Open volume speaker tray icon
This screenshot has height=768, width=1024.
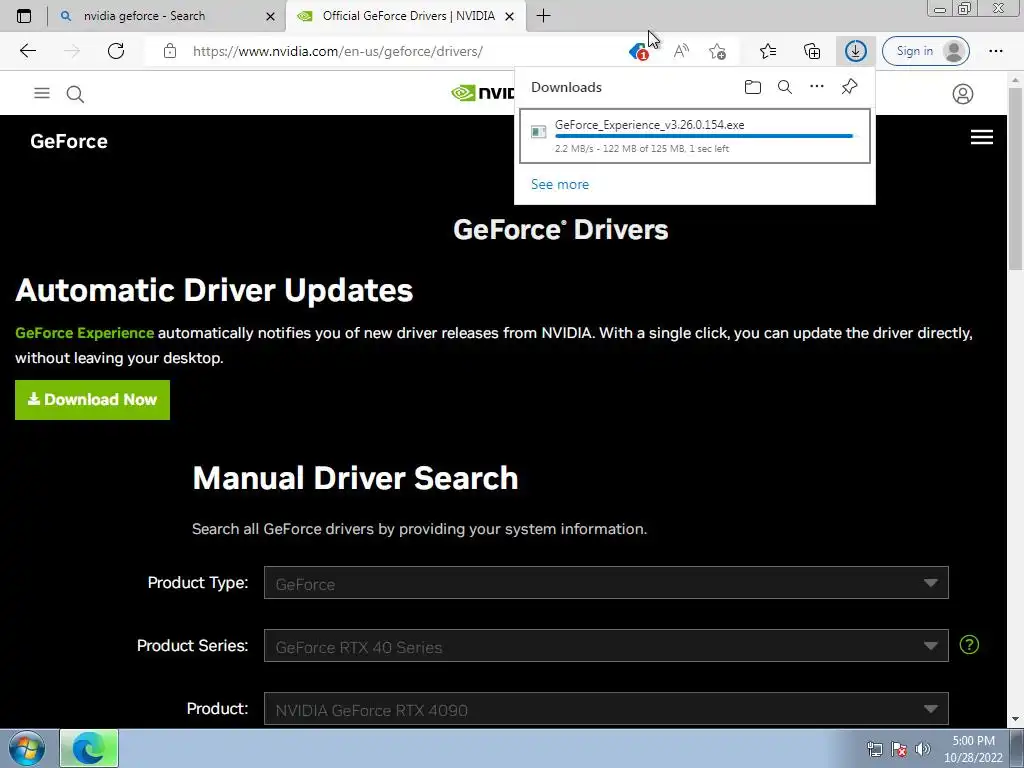tap(922, 749)
